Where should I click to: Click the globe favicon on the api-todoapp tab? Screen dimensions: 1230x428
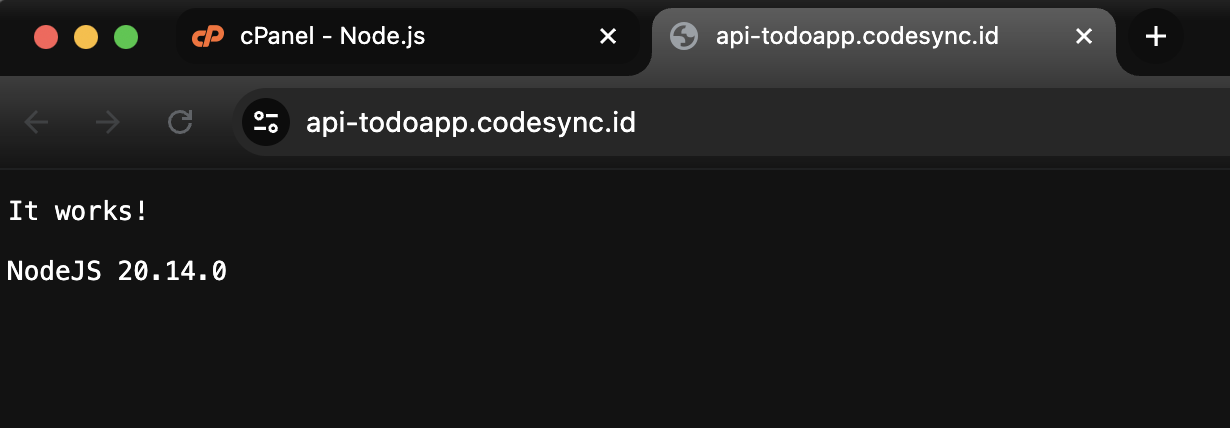pos(684,37)
